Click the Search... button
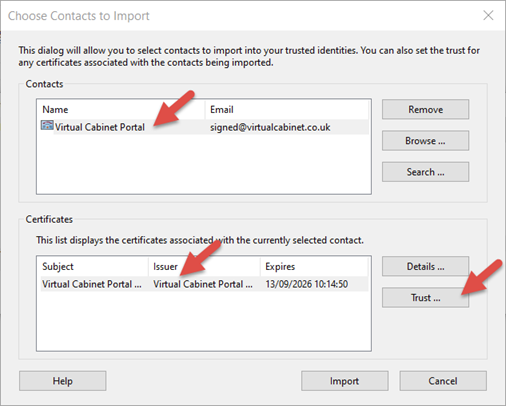This screenshot has width=506, height=406. (x=425, y=172)
